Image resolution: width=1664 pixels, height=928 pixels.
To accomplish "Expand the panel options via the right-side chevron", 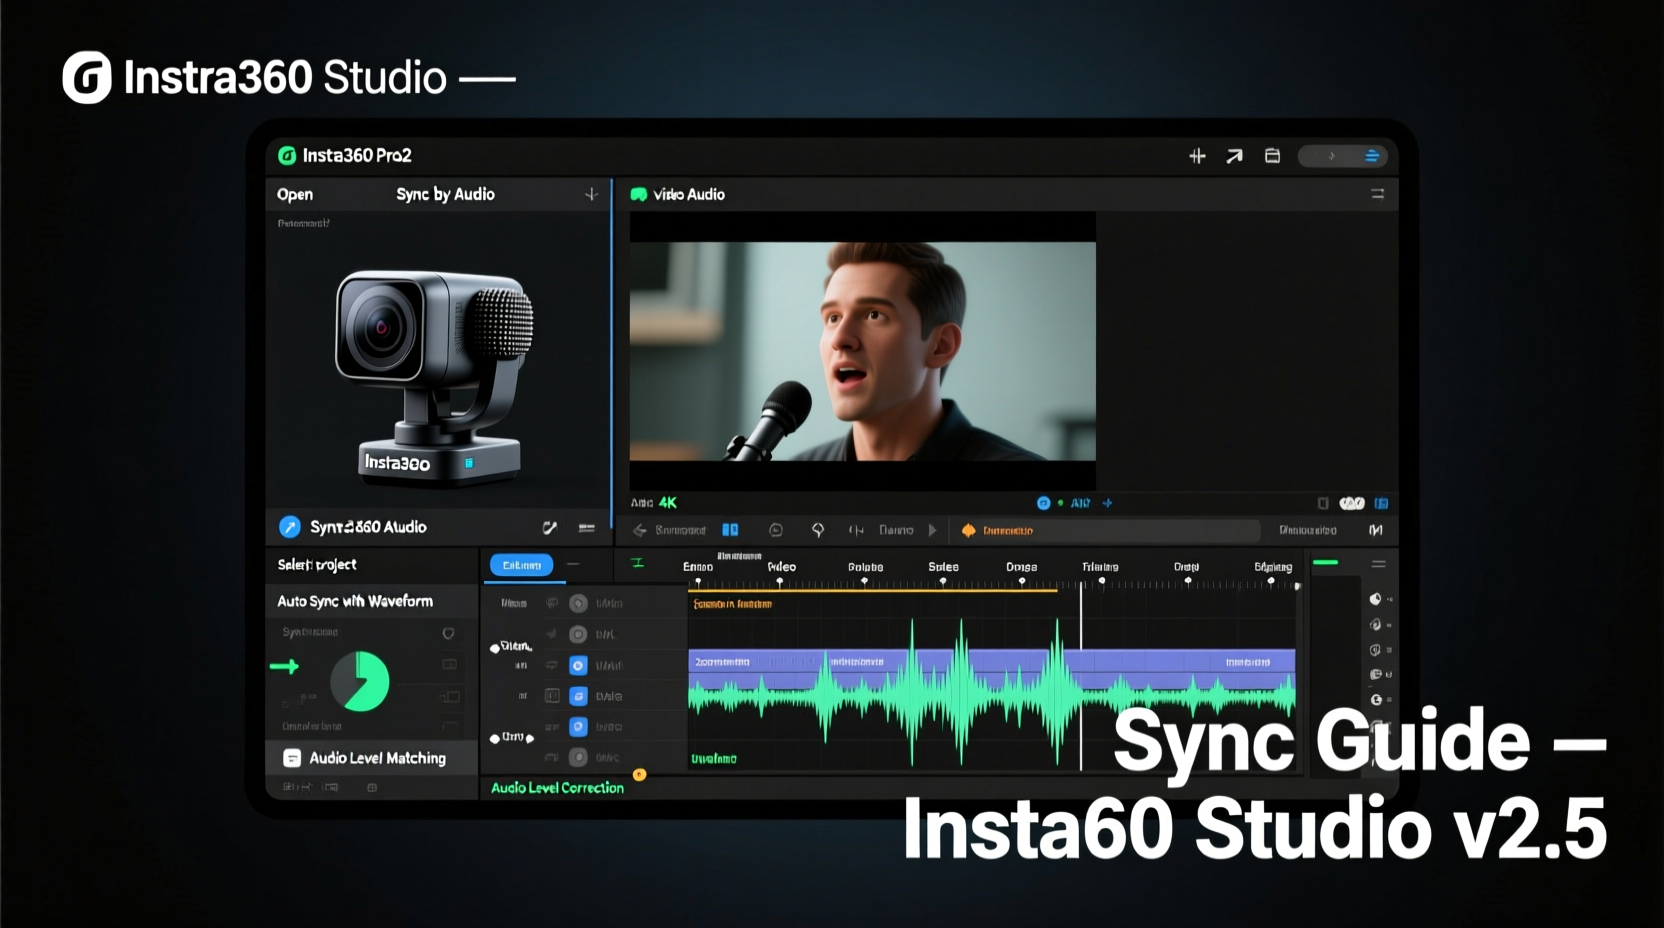I will 1333,156.
